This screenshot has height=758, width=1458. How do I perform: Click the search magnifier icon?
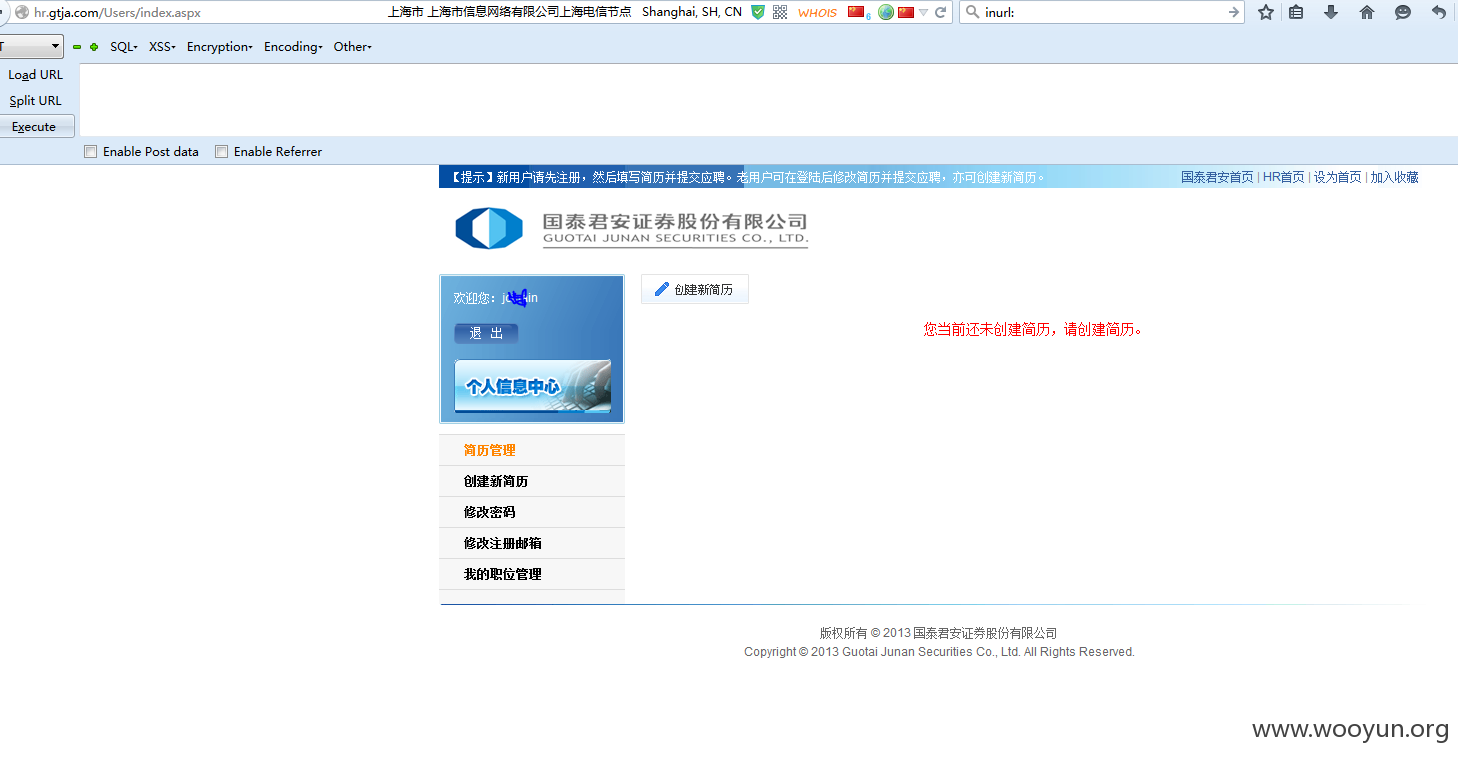pyautogui.click(x=972, y=12)
